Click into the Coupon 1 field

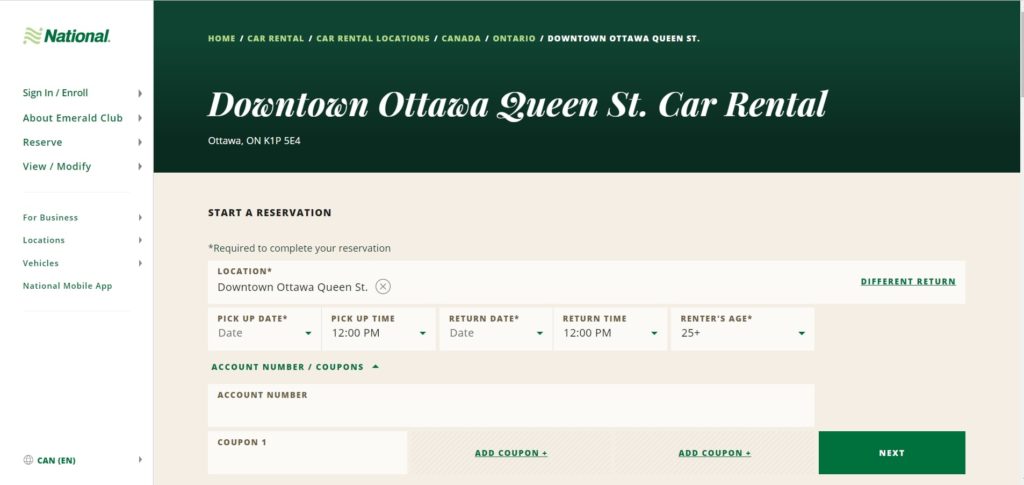coord(308,452)
